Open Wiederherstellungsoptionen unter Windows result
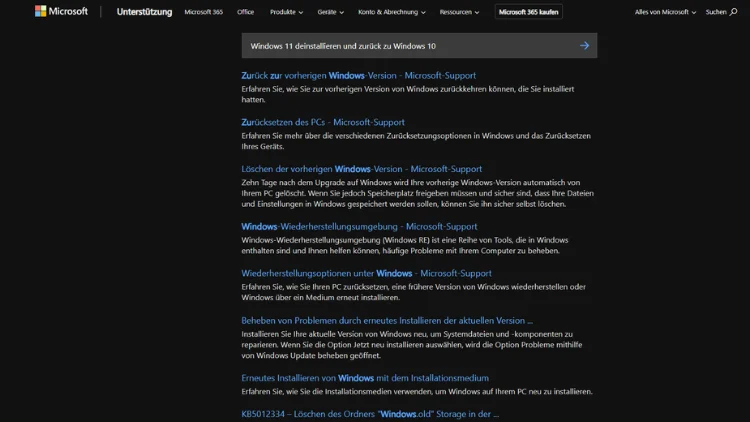Viewport: 750px width, 422px height. click(x=366, y=273)
